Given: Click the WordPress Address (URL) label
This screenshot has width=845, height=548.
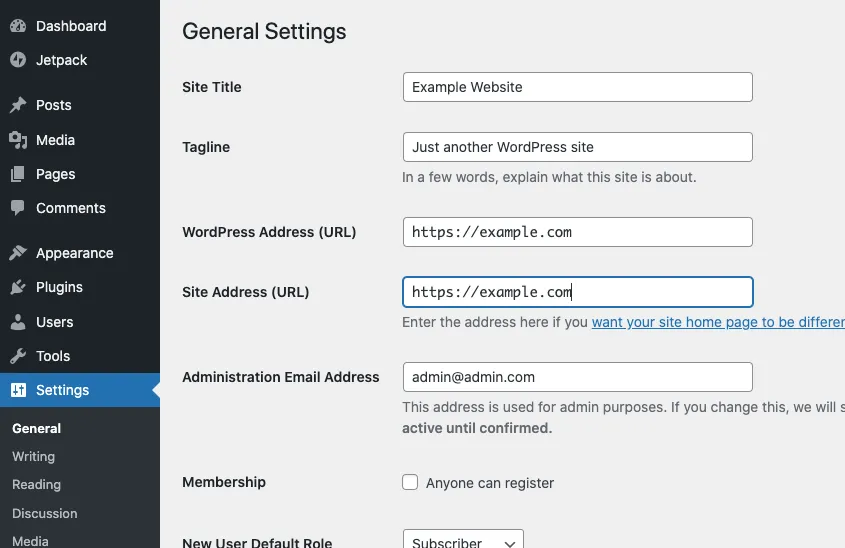Looking at the screenshot, I should click(269, 232).
